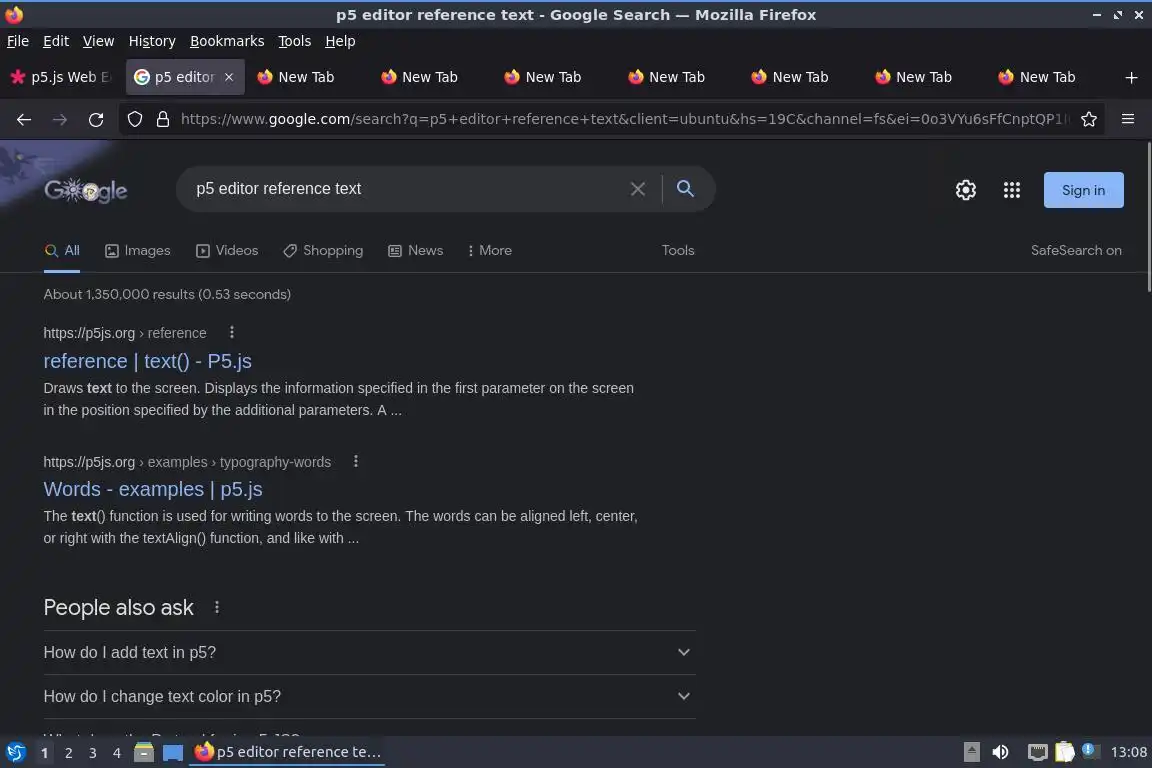Open SafeSearch on settings
The image size is (1152, 768).
click(x=1076, y=251)
